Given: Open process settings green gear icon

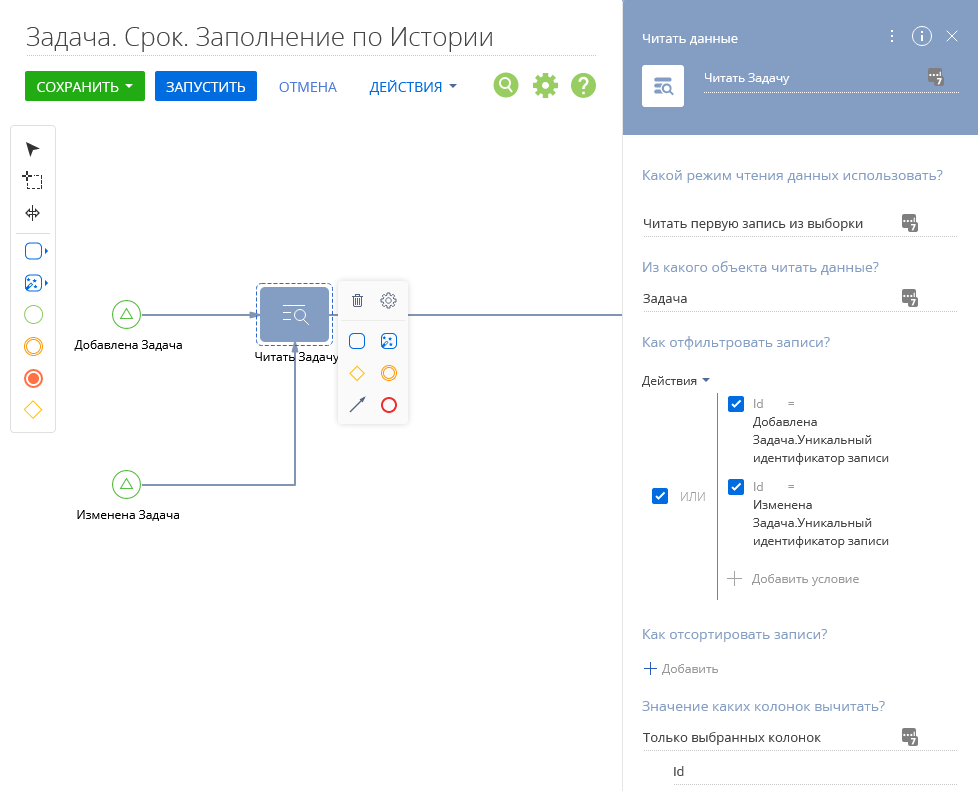Looking at the screenshot, I should [545, 85].
